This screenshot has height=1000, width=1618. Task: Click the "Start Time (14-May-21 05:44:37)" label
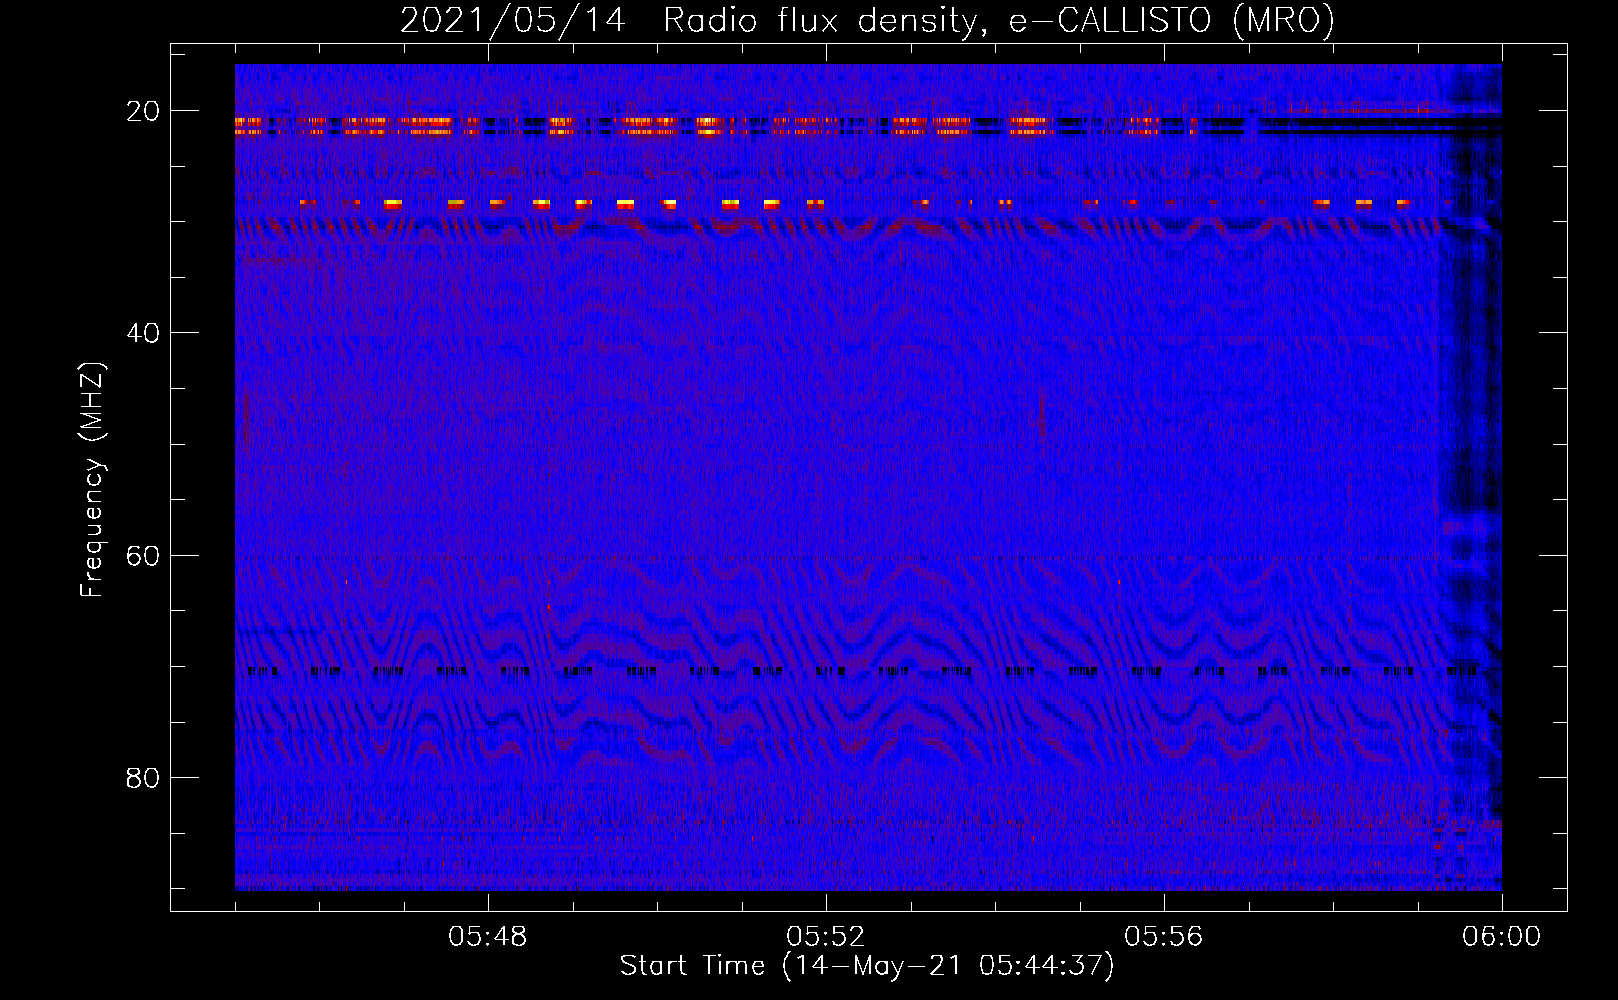pyautogui.click(x=867, y=966)
